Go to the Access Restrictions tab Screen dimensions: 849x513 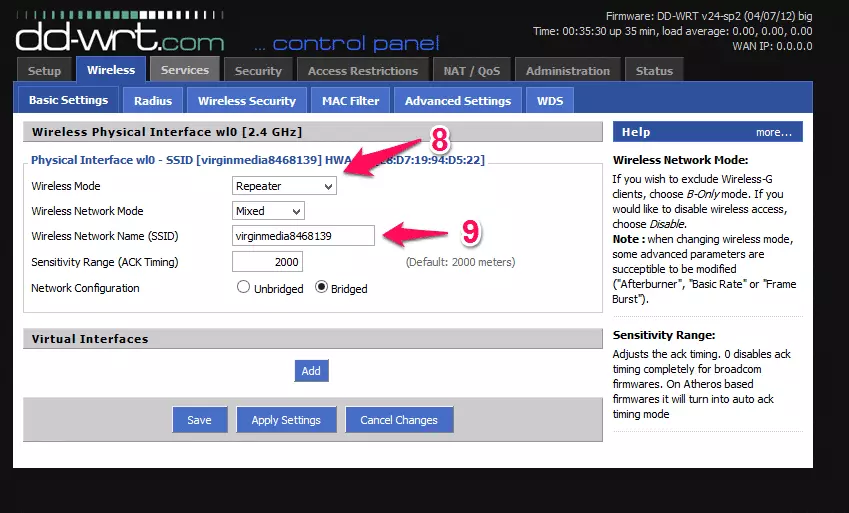coord(363,71)
